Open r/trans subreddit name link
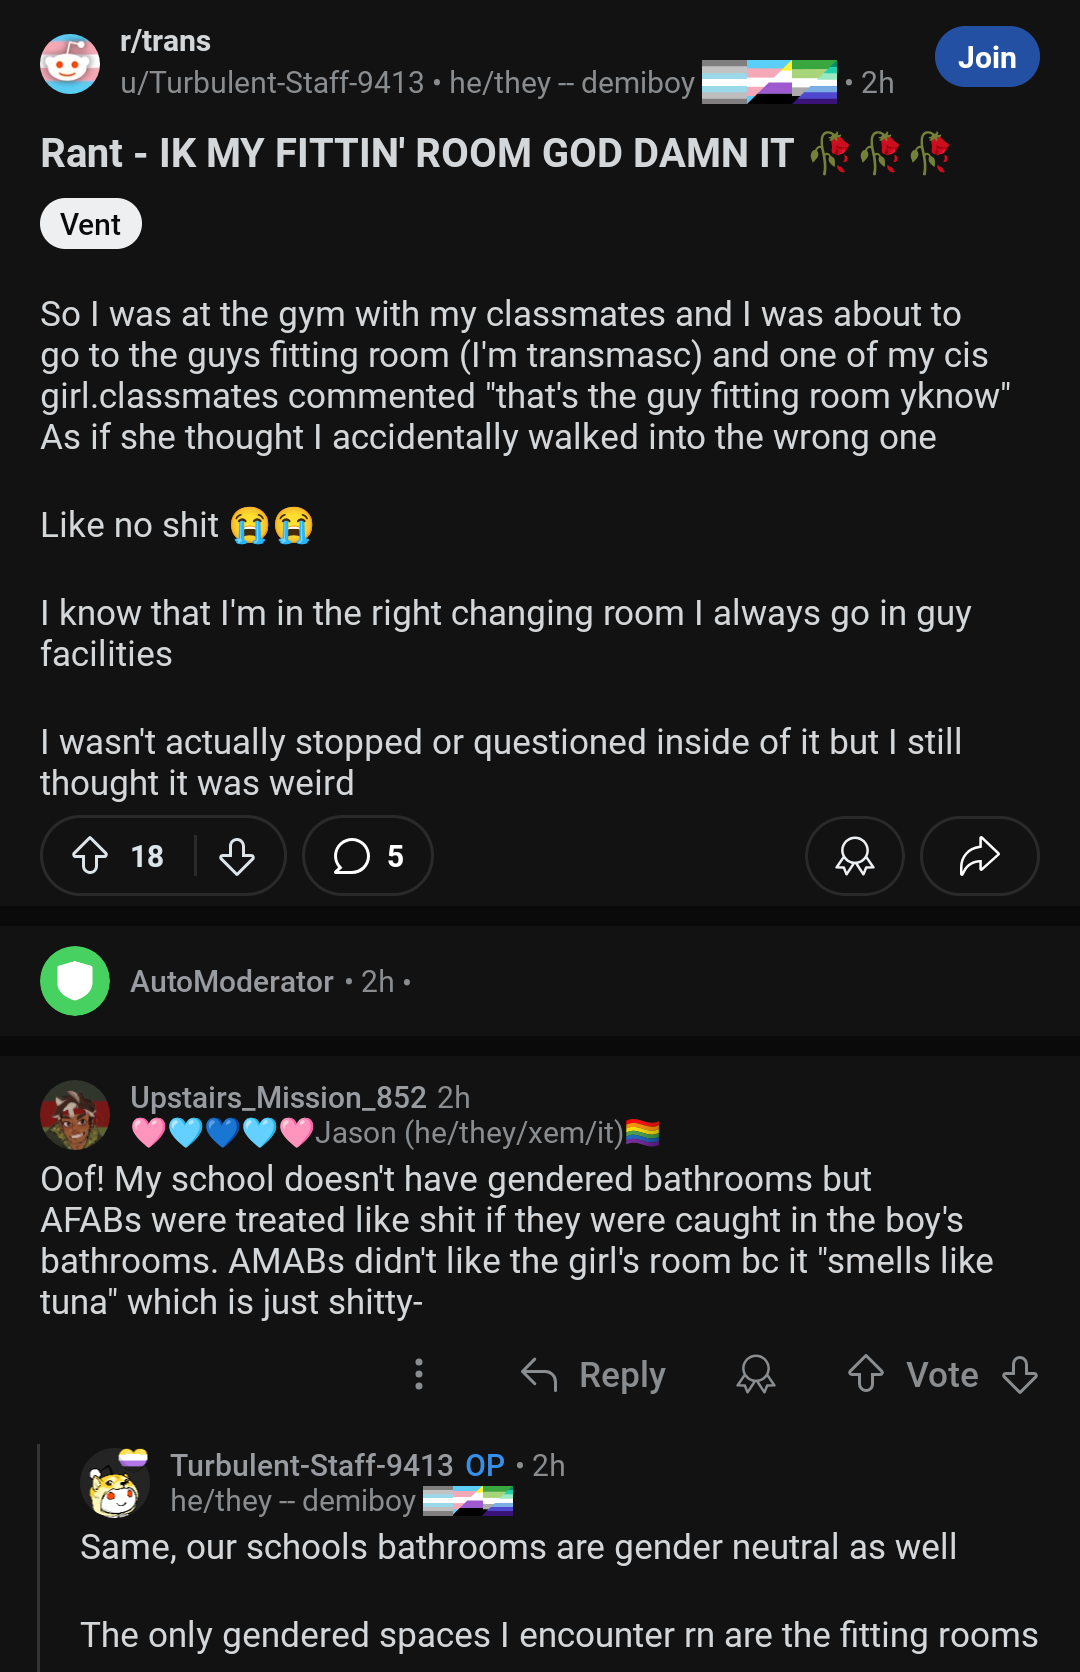This screenshot has width=1080, height=1672. (x=165, y=41)
